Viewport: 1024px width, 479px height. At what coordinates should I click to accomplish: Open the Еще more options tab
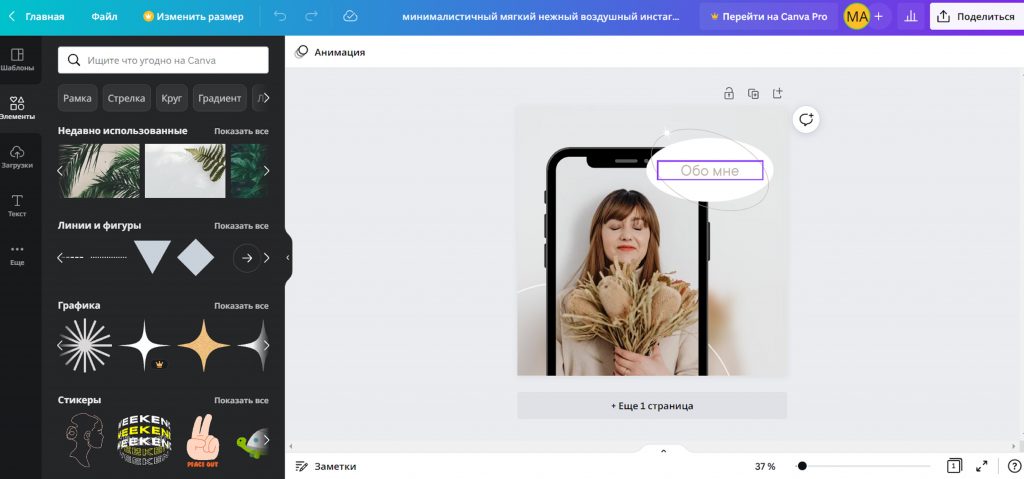point(18,254)
